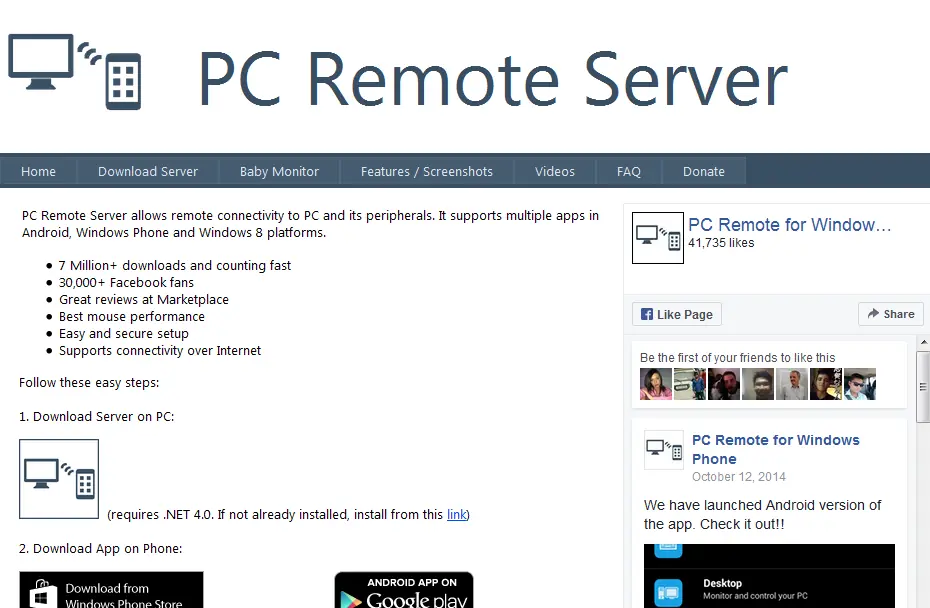Click the download server icon under step 1
930x608 pixels.
coord(59,479)
